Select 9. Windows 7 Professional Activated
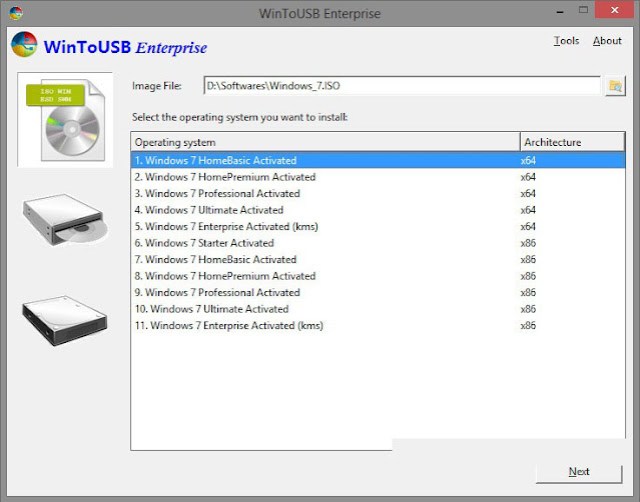 [378, 293]
